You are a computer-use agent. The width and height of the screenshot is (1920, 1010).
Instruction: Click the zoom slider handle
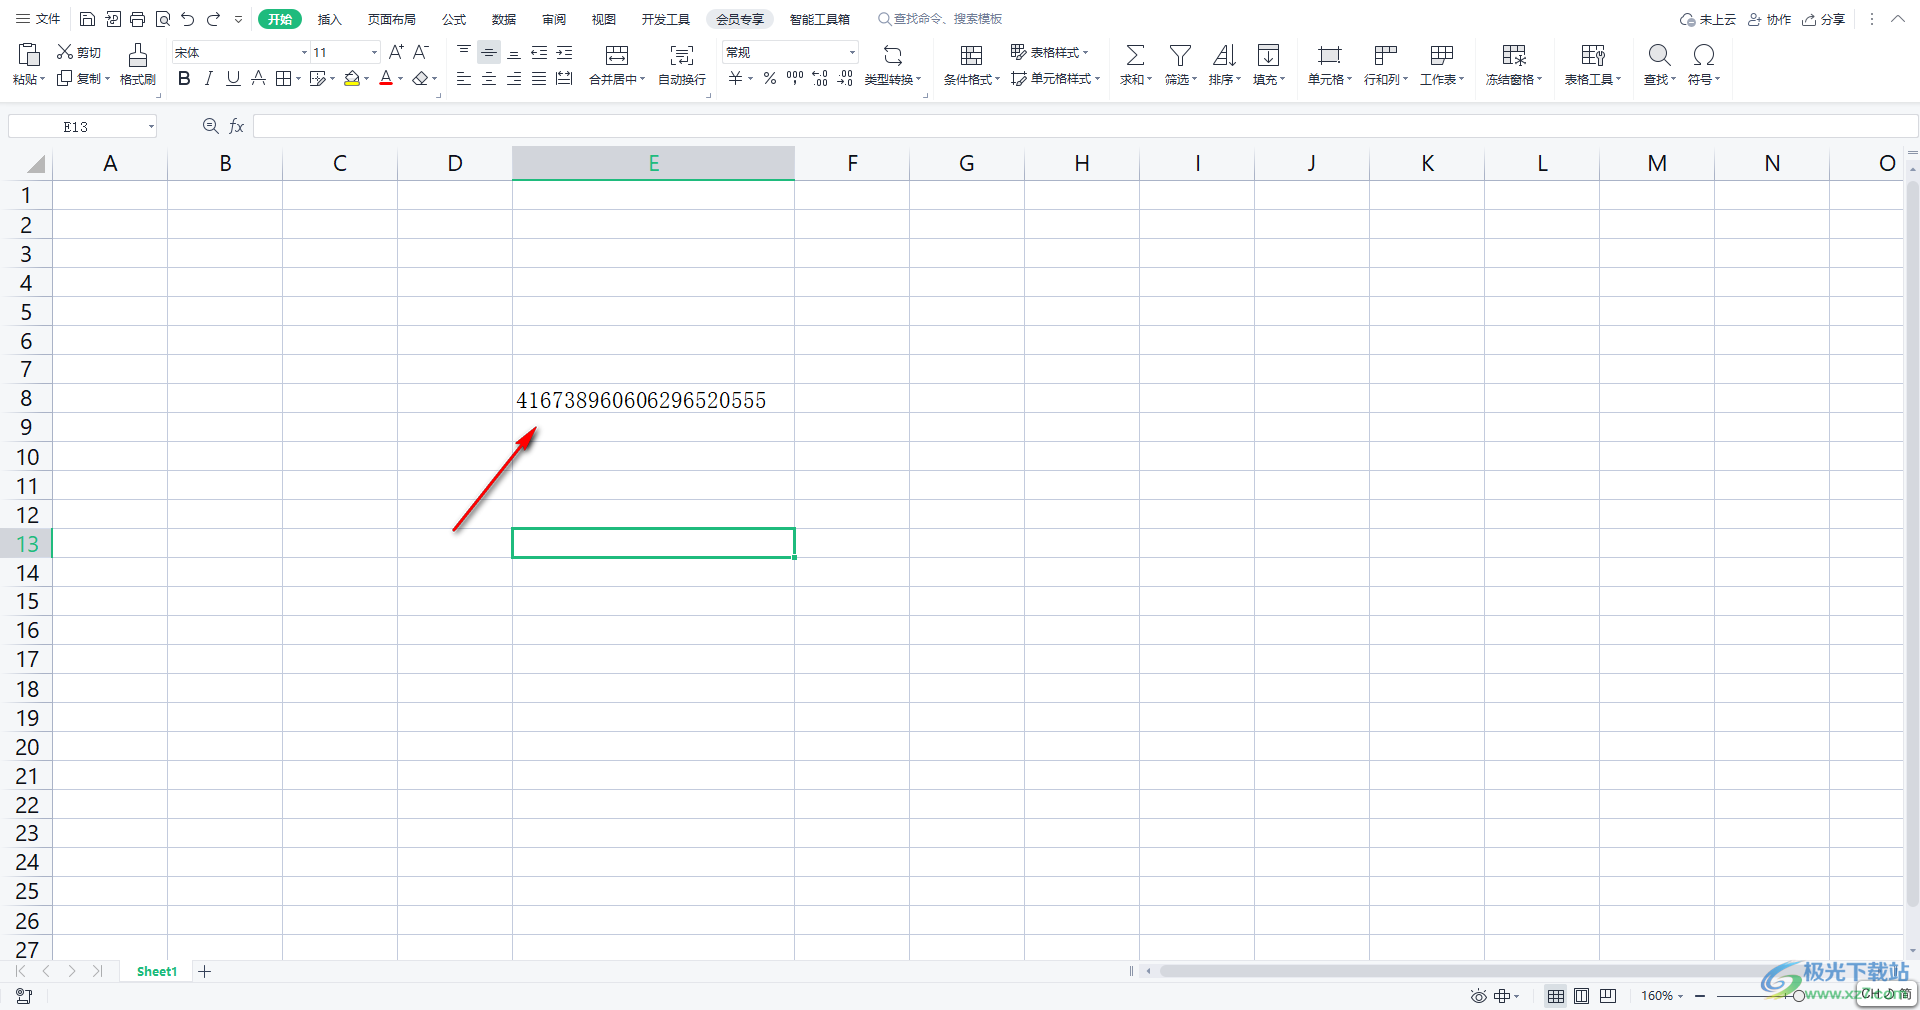1798,996
